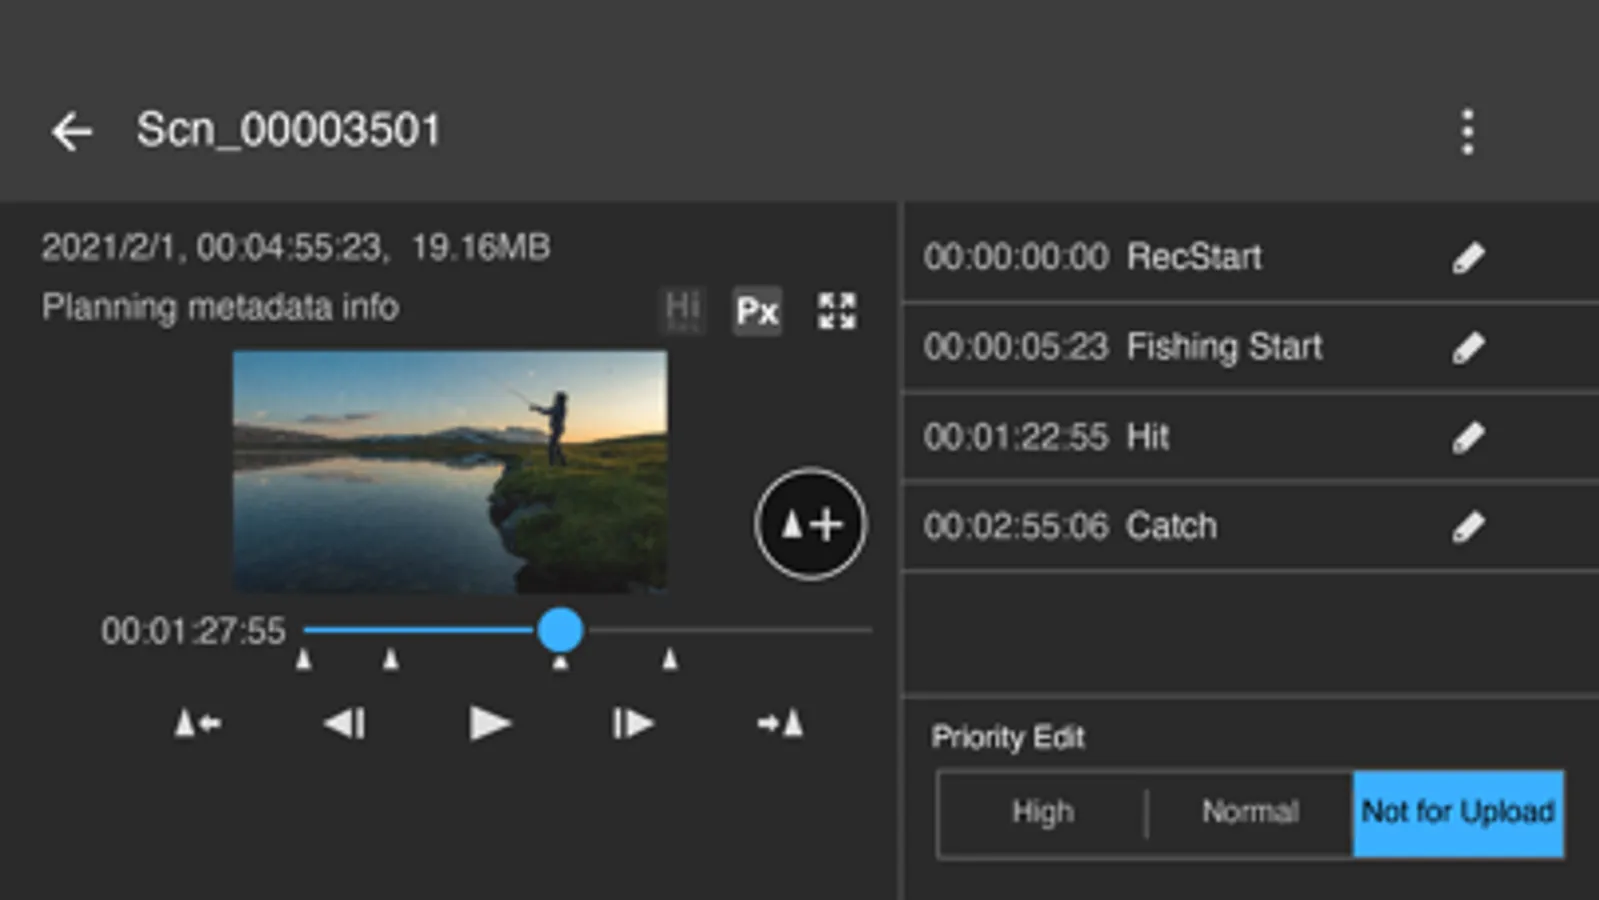Screen dimensions: 1599x900
Task: Click the blue playback position handle
Action: tap(560, 630)
